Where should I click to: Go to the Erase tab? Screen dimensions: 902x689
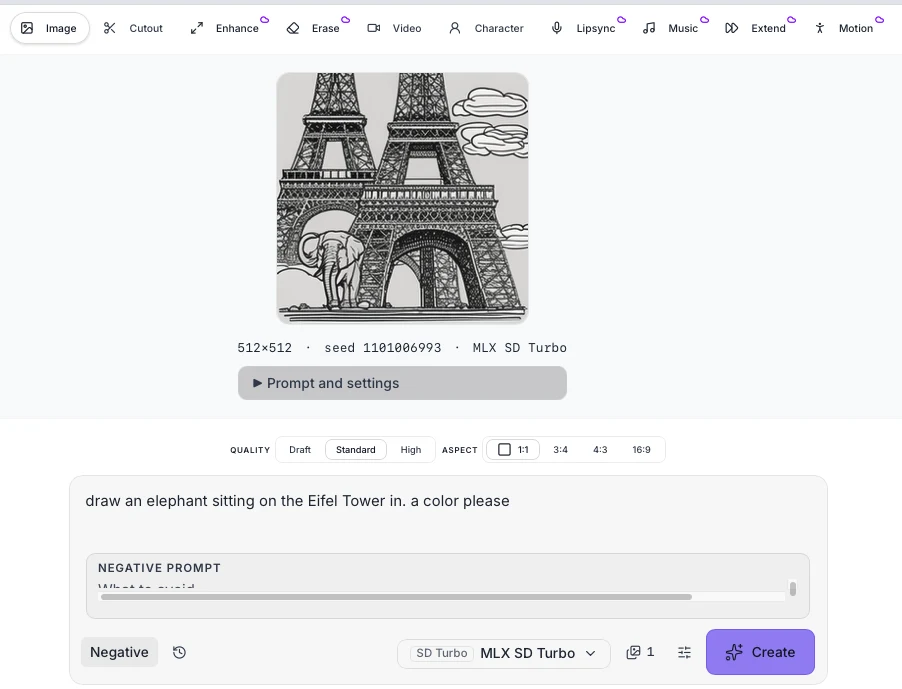pyautogui.click(x=313, y=28)
